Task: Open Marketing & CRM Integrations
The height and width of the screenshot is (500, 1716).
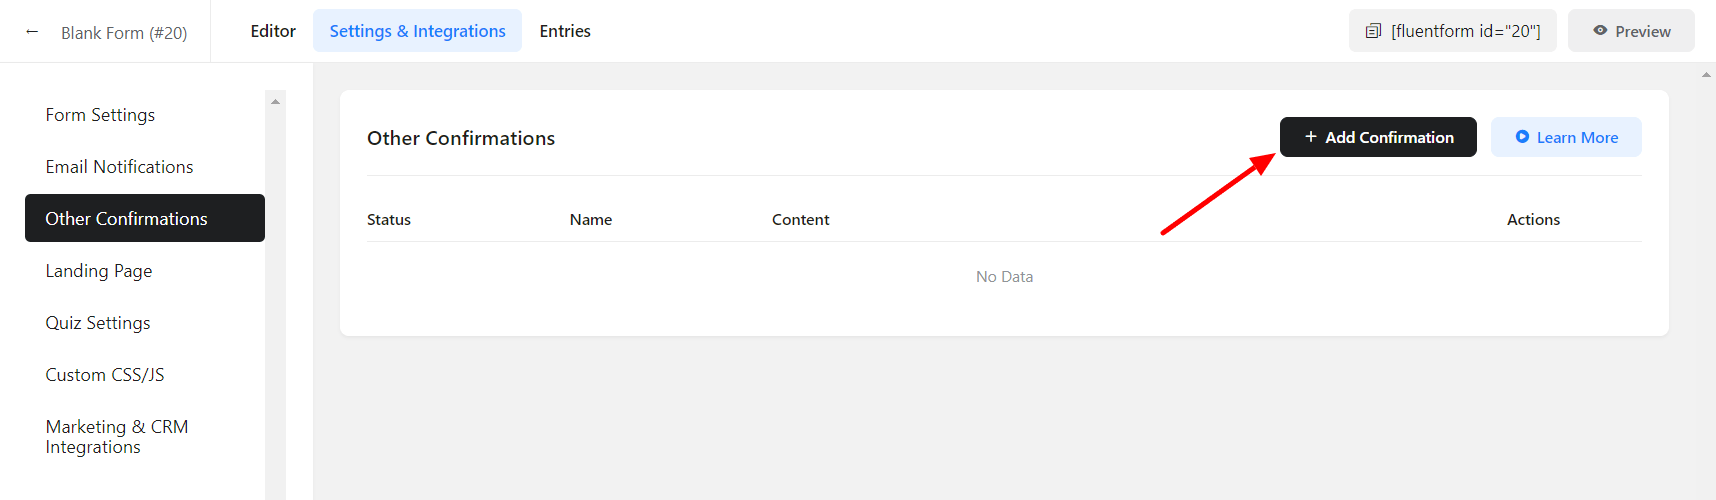Action: 116,437
